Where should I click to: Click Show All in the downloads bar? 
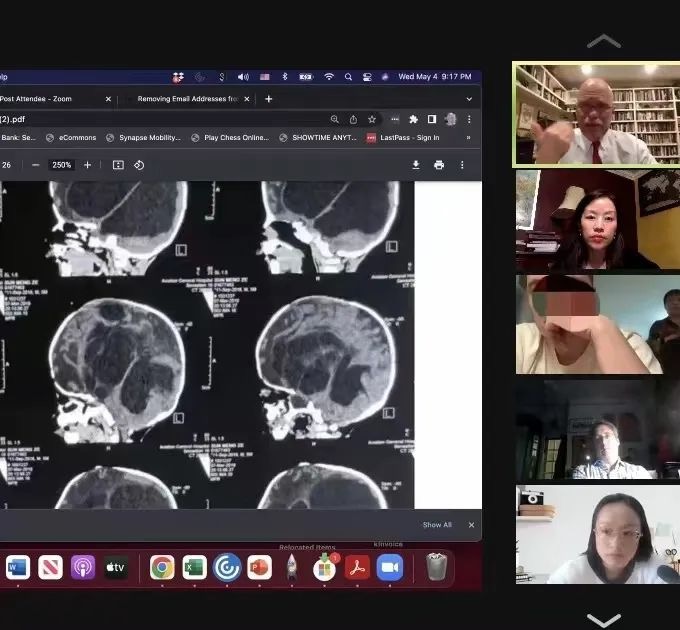(437, 525)
